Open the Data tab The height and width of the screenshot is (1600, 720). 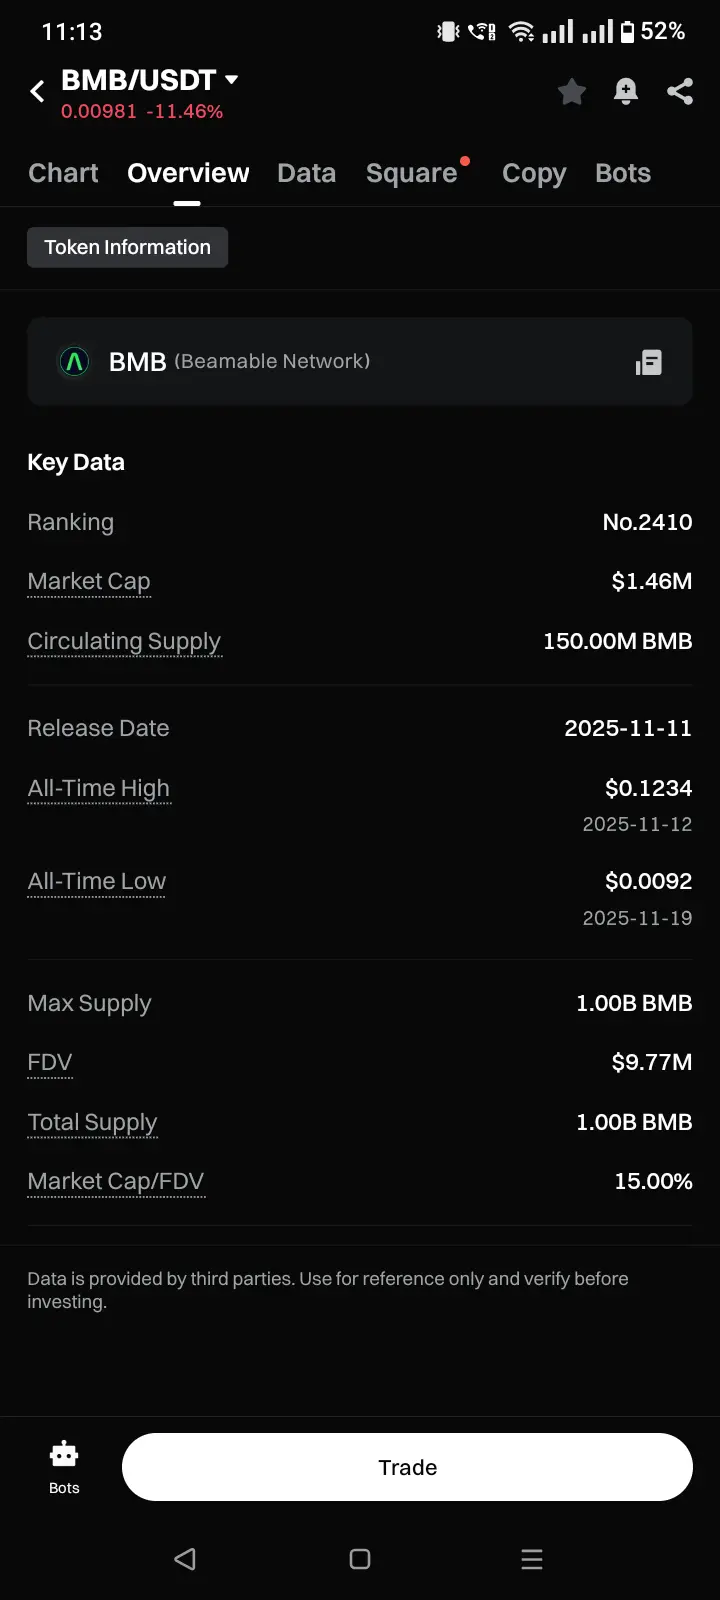tap(306, 173)
